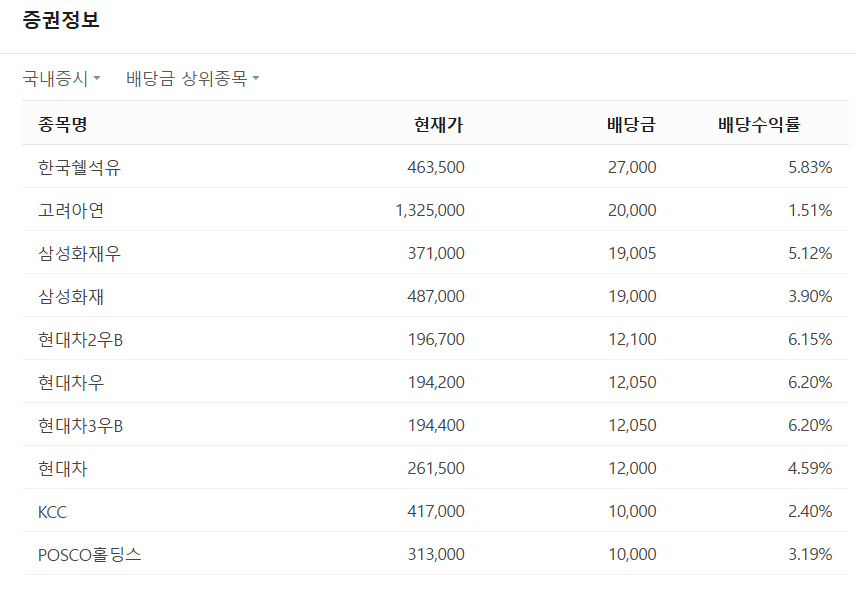Select the dividend yield 1.51%
Image resolution: width=856 pixels, height=591 pixels.
click(x=810, y=210)
